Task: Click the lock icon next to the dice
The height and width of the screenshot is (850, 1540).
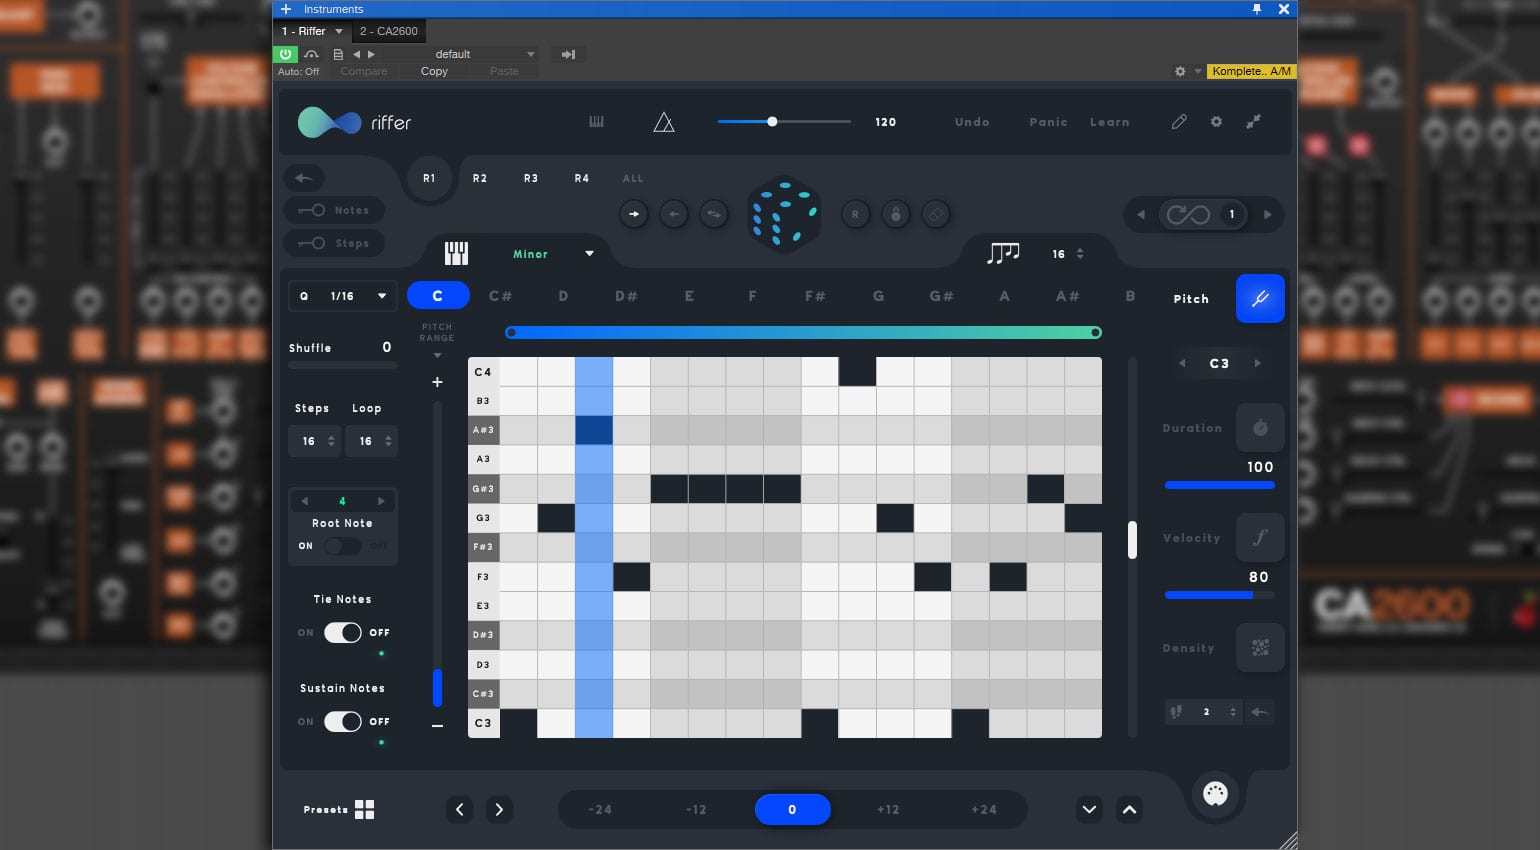Action: pyautogui.click(x=895, y=214)
